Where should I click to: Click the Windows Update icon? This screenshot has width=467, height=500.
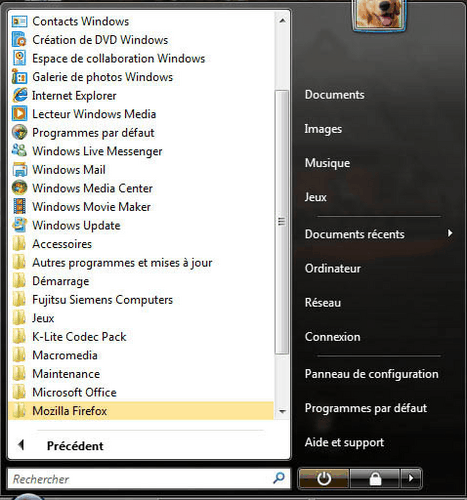point(20,225)
